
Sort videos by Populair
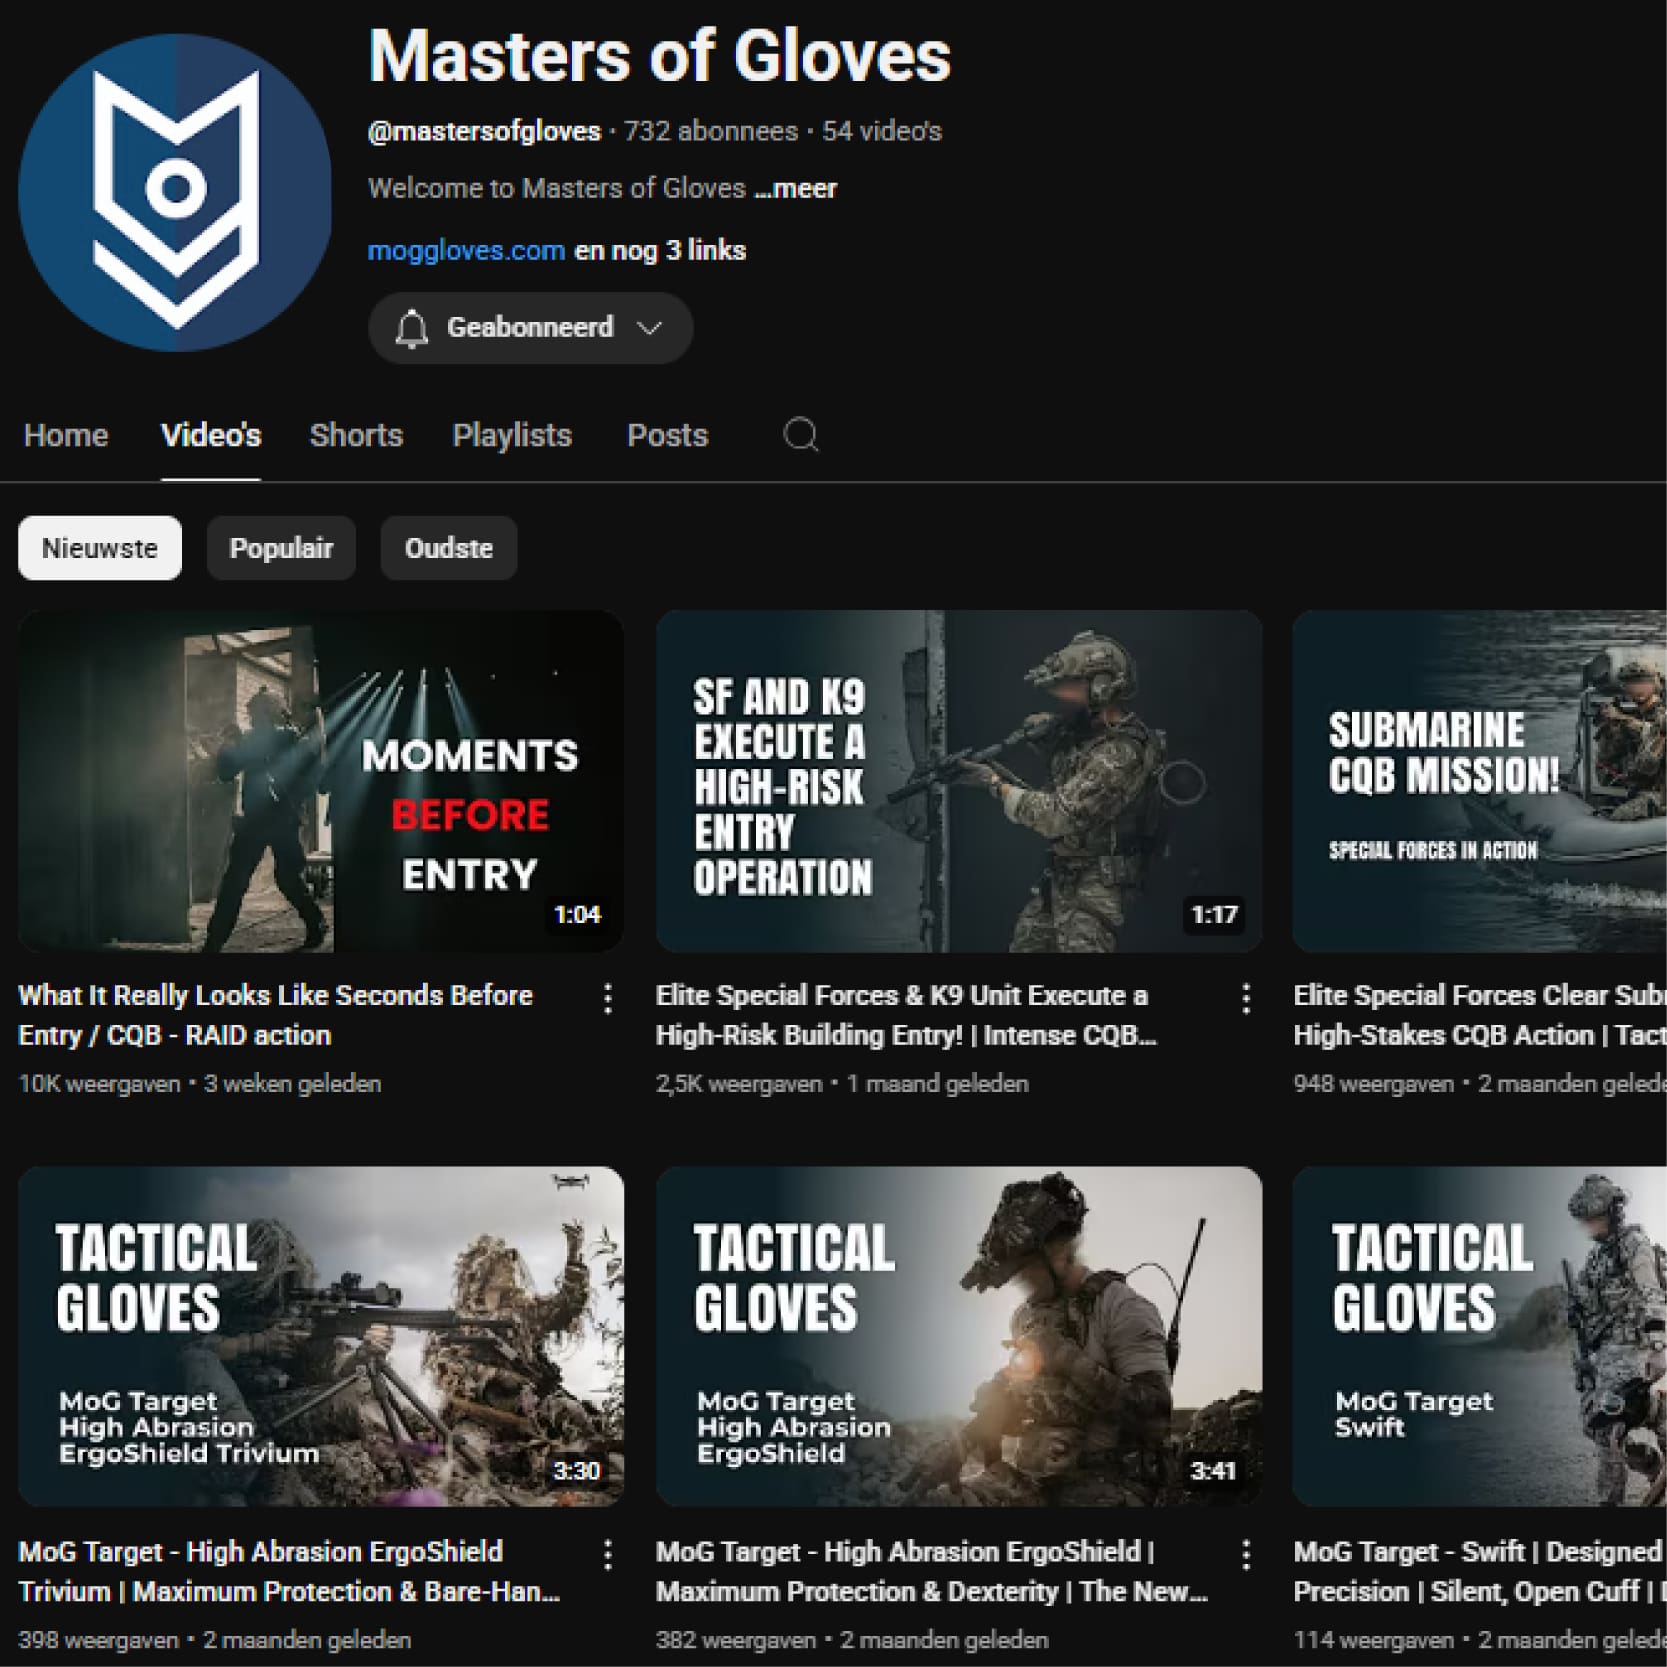(x=281, y=548)
